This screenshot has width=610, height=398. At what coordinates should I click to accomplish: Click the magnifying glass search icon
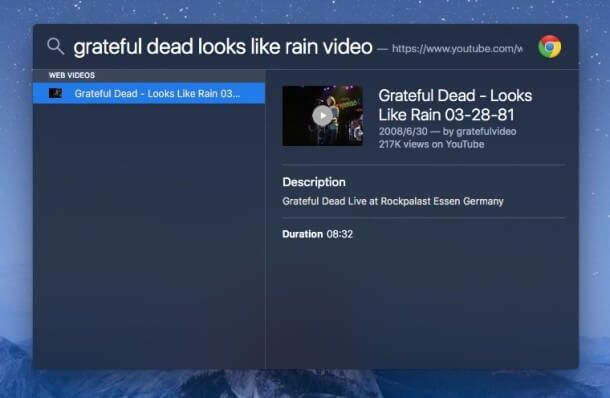point(56,46)
